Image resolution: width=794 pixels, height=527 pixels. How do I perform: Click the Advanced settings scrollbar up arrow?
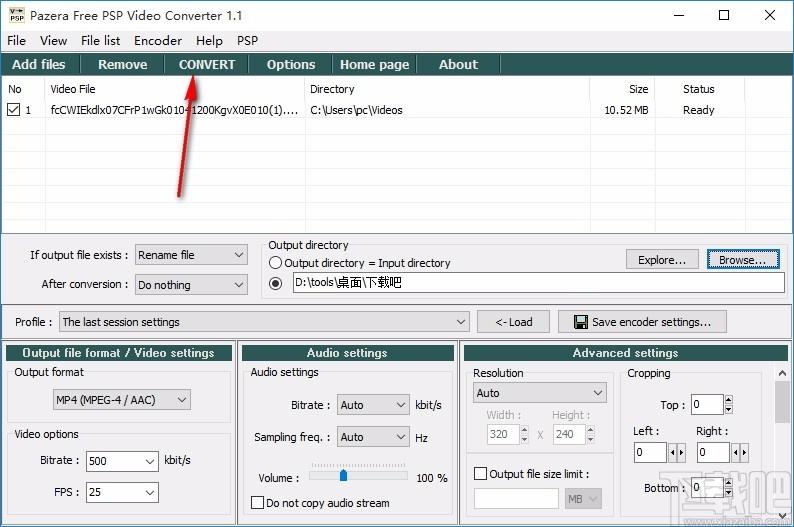click(x=782, y=374)
